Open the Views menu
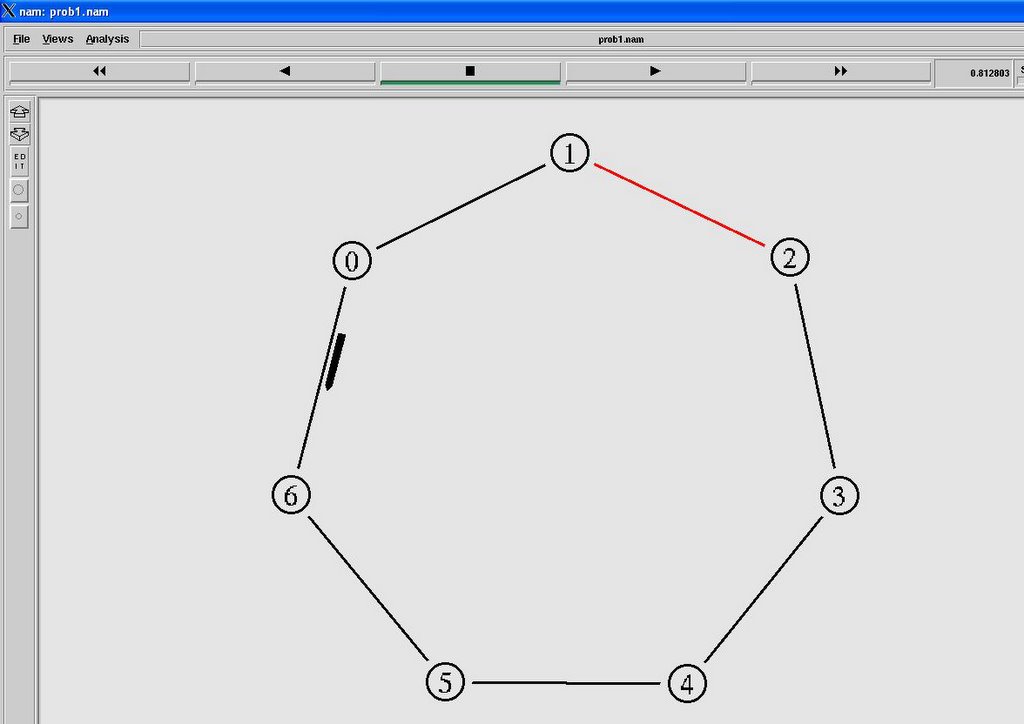The width and height of the screenshot is (1024, 724). point(57,39)
